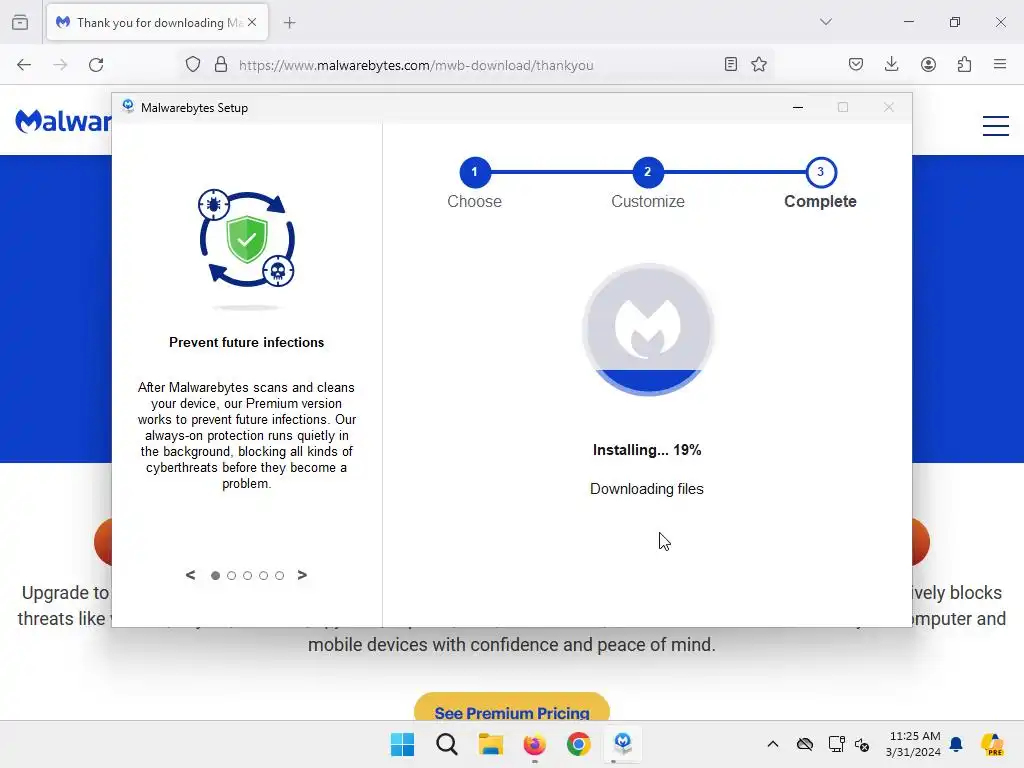Click the Firefox back arrow
1024x768 pixels.
coord(24,65)
